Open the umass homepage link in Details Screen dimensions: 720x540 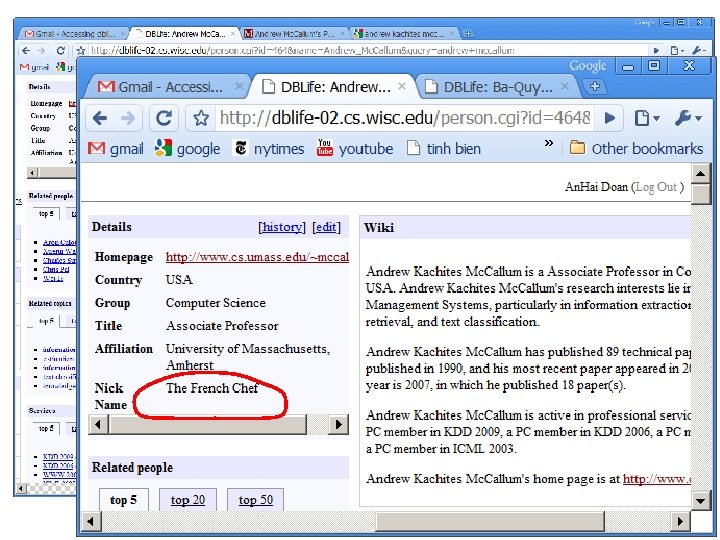[x=257, y=257]
